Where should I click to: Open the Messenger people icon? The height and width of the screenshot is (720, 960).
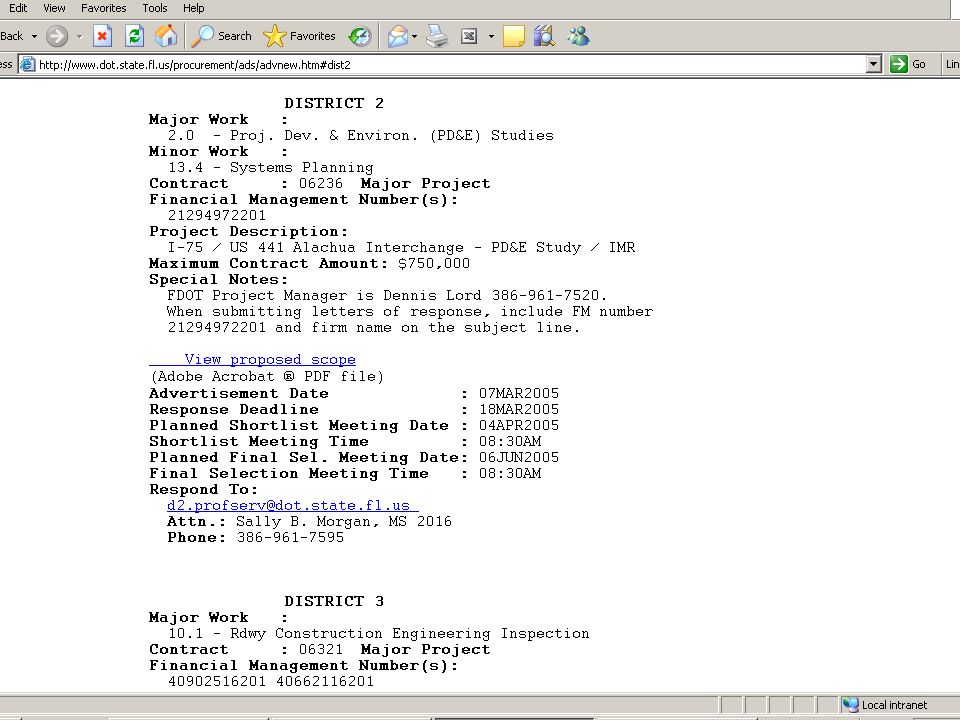pyautogui.click(x=578, y=36)
